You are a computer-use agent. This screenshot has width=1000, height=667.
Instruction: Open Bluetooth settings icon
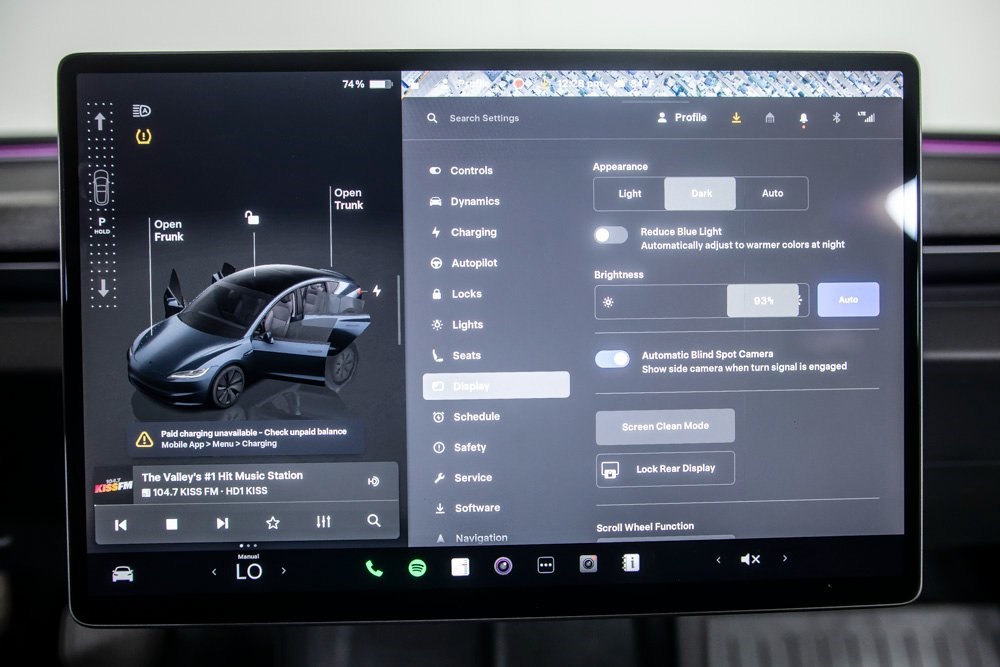pos(836,118)
